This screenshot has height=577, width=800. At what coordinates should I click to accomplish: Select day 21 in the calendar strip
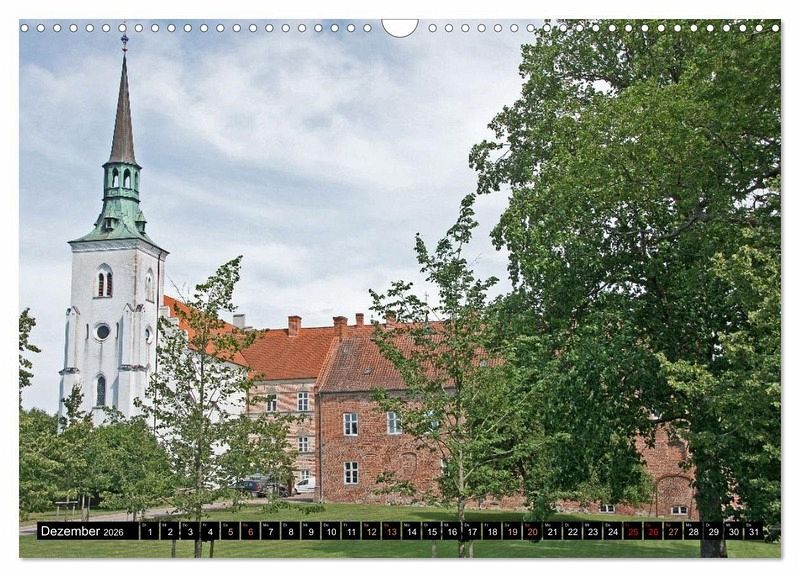tap(553, 531)
